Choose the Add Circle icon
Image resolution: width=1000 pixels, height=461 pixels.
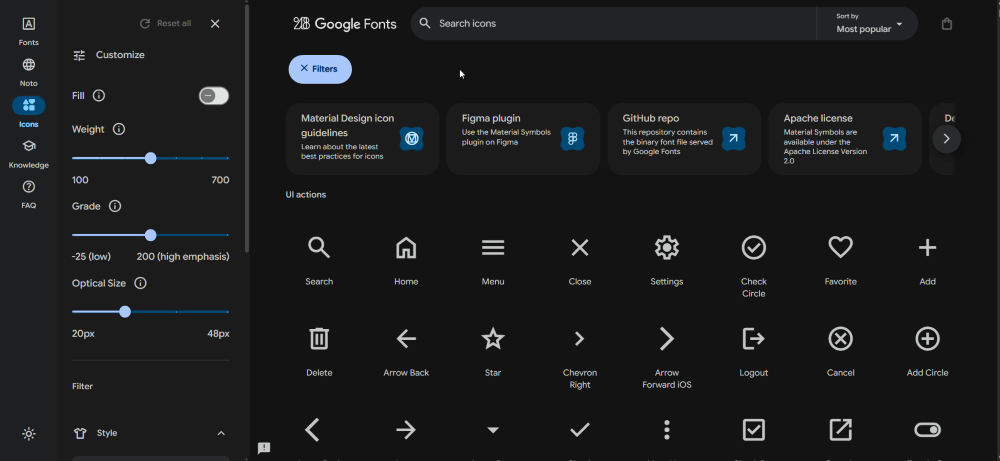(927, 339)
